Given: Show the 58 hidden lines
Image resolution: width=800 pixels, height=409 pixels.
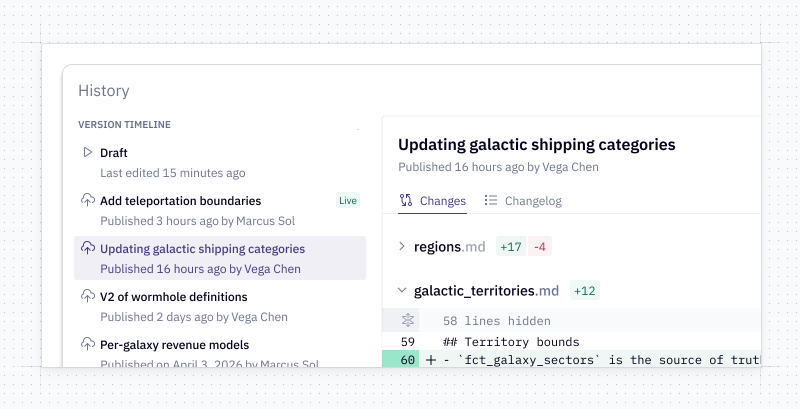Looking at the screenshot, I should pyautogui.click(x=496, y=321).
